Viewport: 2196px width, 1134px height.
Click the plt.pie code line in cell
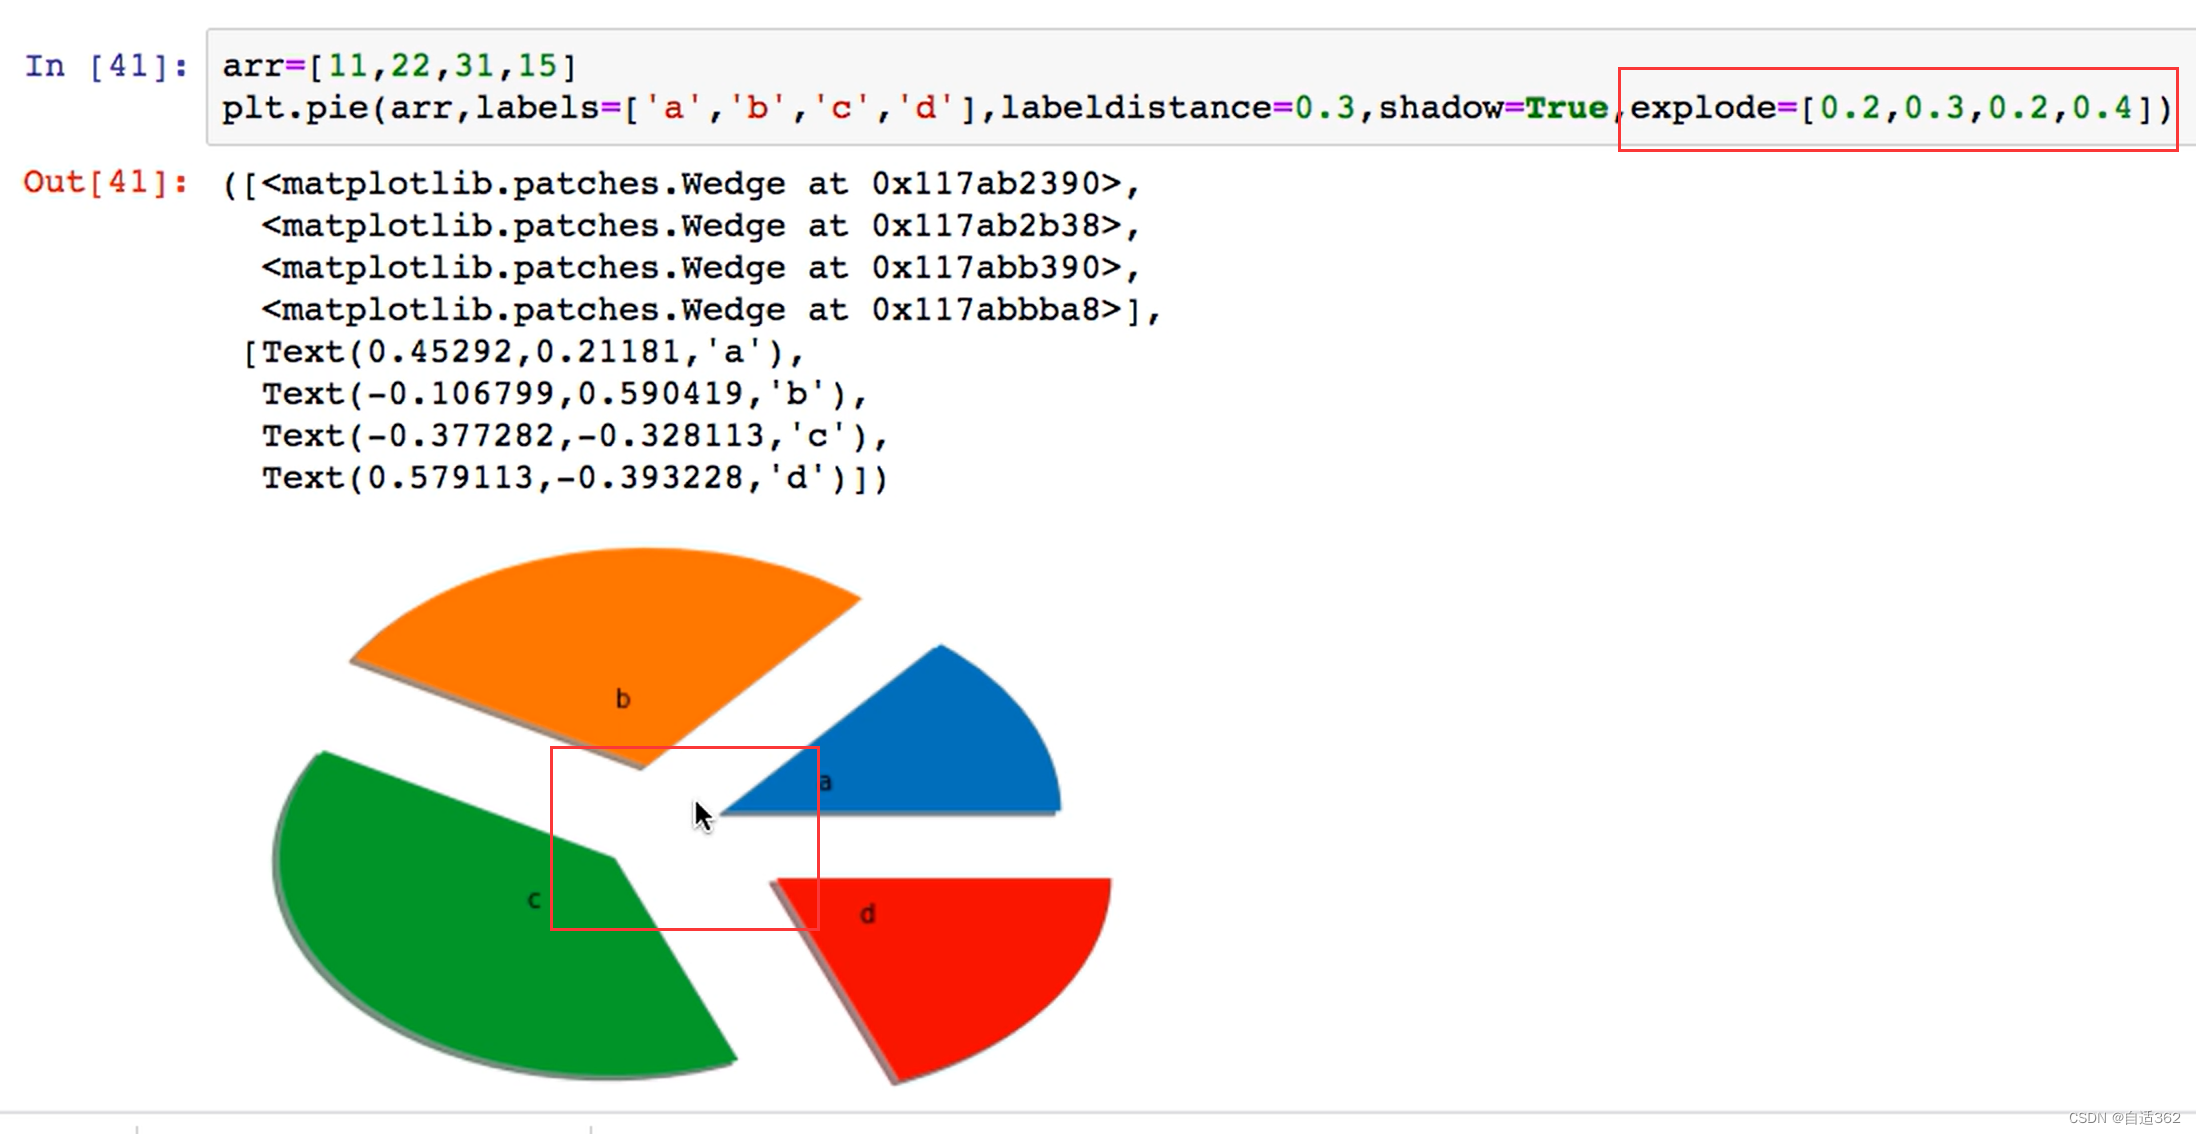tap(1196, 108)
